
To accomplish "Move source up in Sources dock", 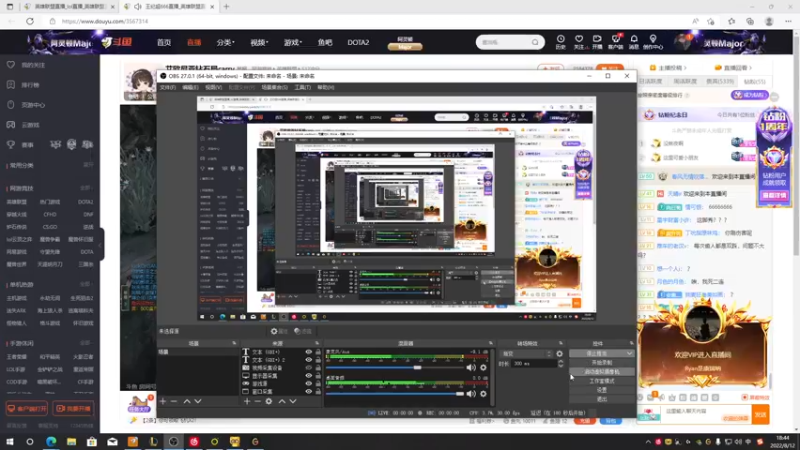I will 282,402.
